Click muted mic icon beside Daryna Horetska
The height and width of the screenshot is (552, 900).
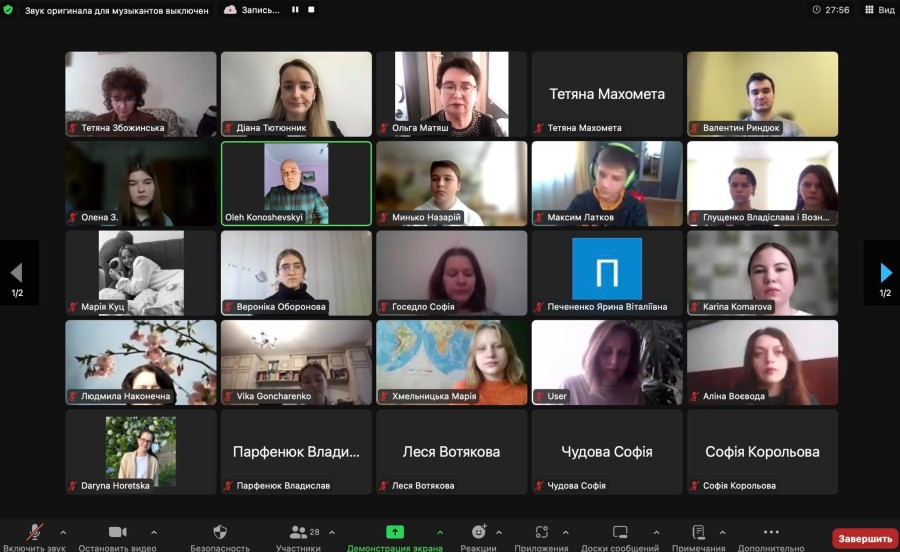(73, 486)
